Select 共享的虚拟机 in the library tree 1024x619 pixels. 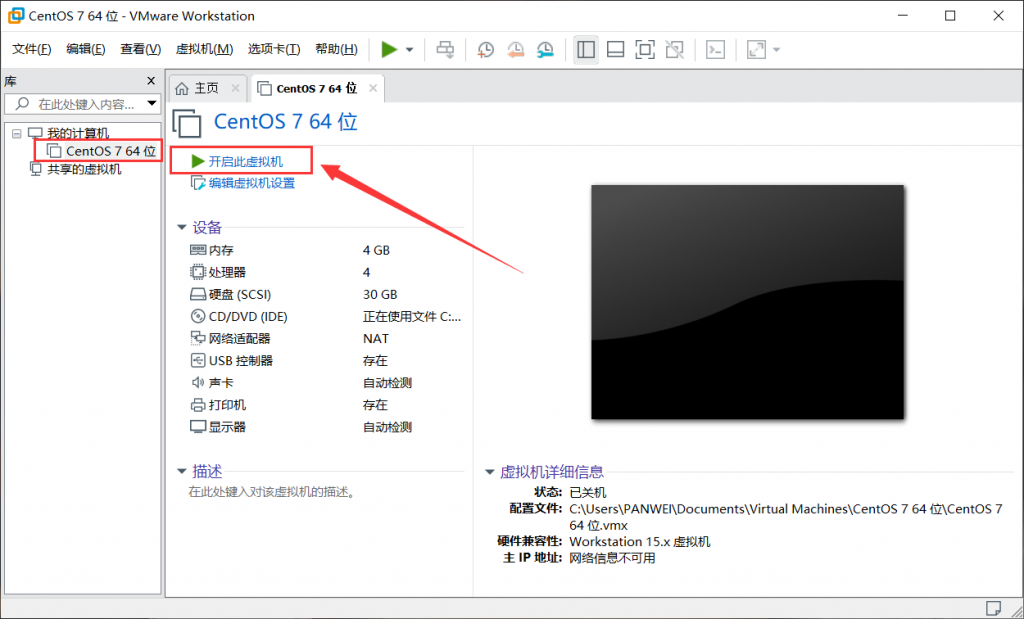84,169
